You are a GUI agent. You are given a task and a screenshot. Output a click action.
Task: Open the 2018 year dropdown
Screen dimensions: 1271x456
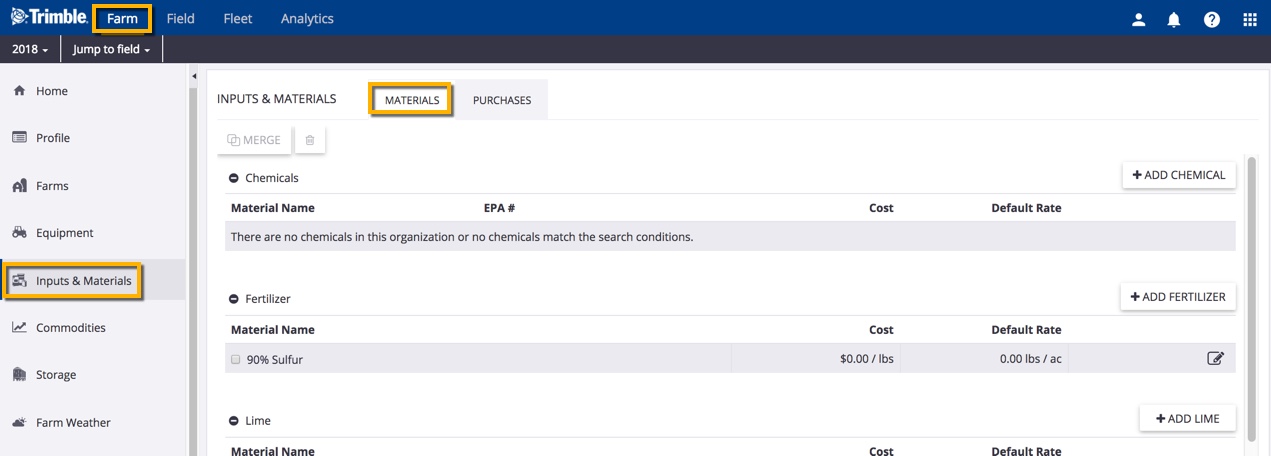(30, 50)
